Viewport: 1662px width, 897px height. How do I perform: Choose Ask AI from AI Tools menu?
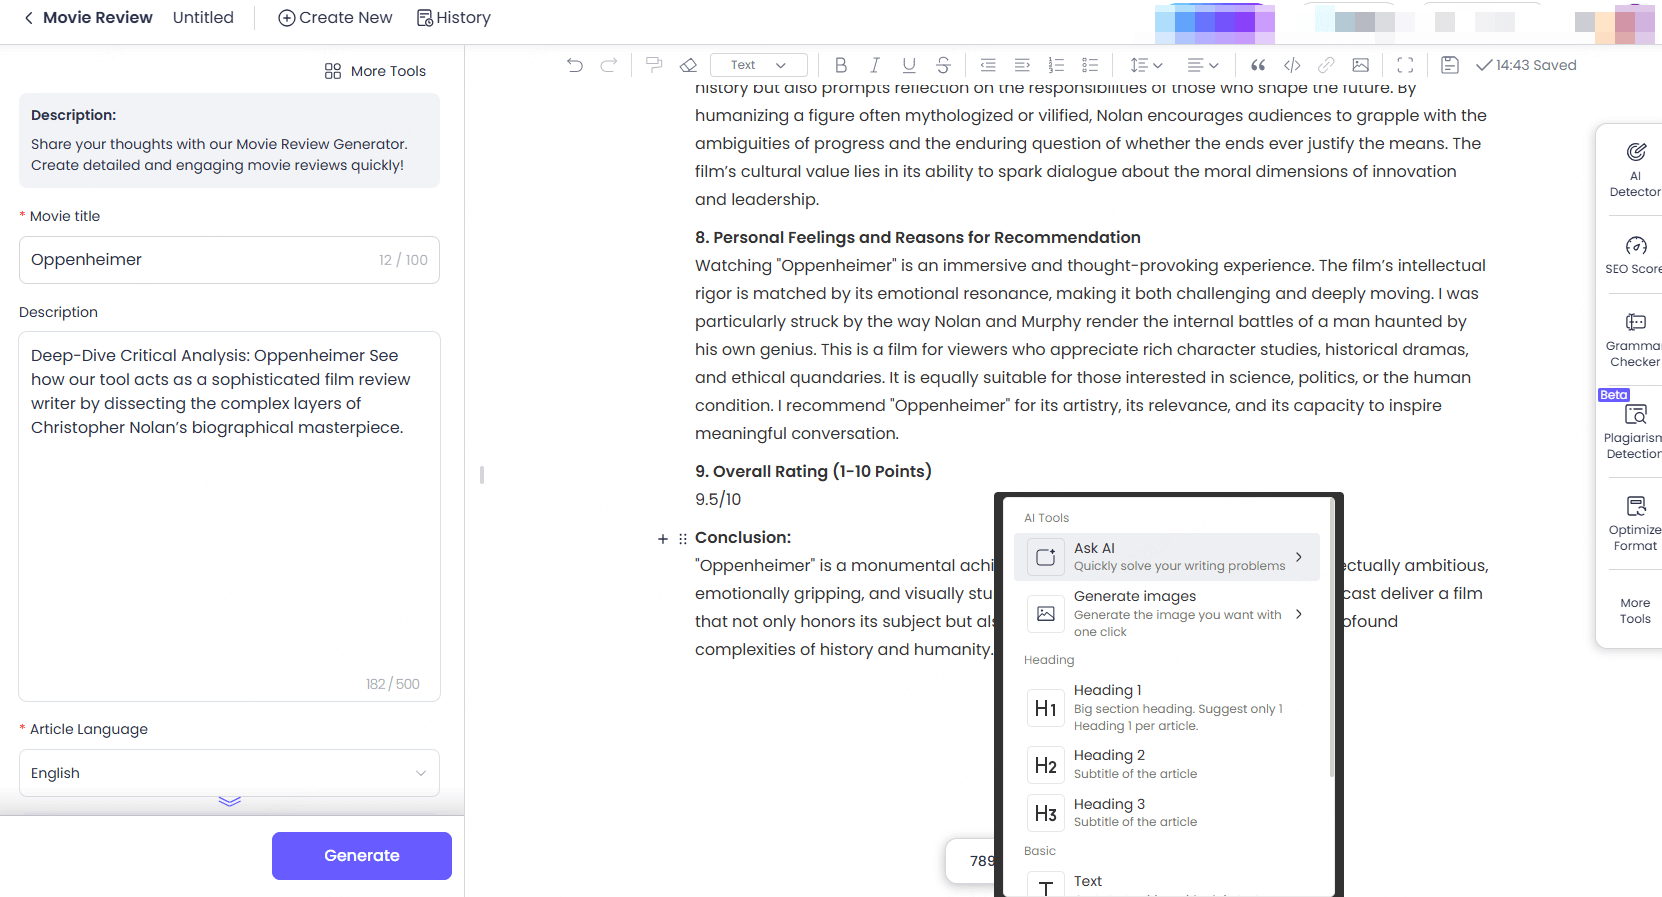(1166, 557)
